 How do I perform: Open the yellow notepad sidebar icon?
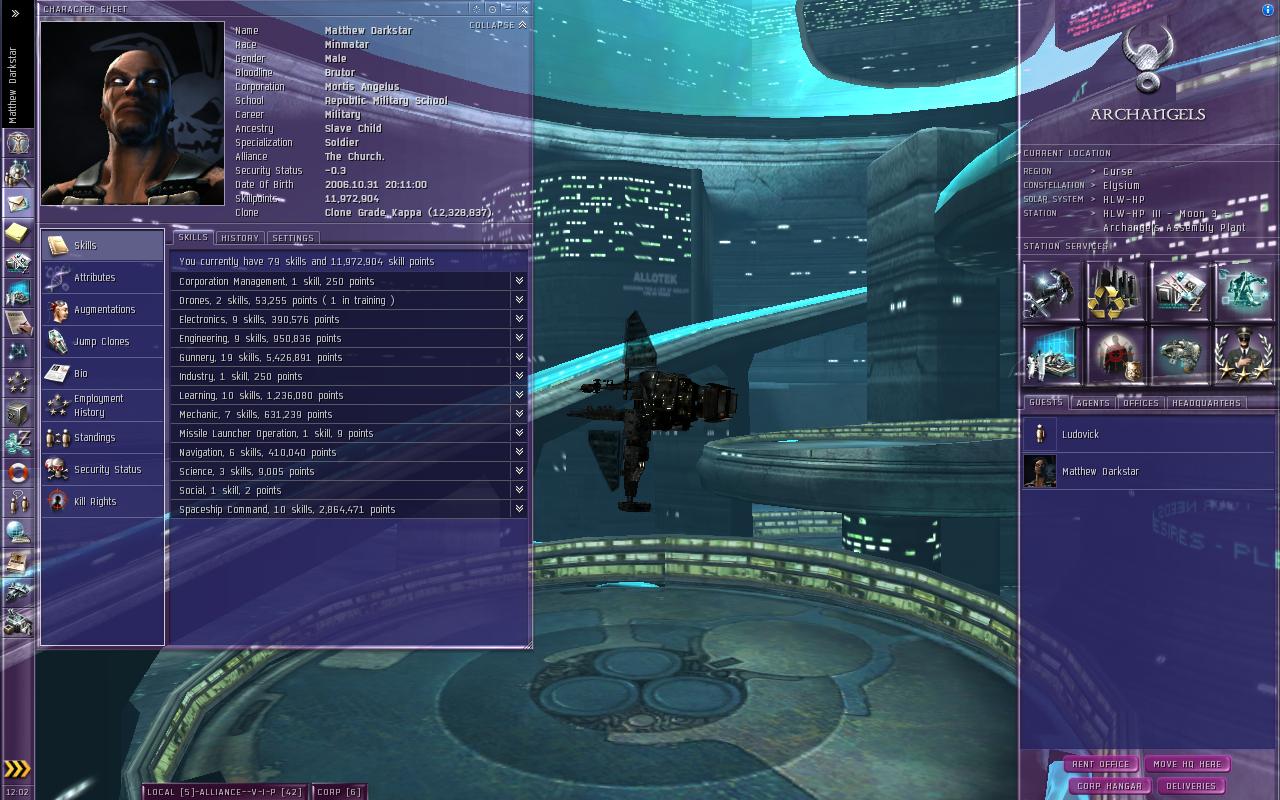point(18,233)
